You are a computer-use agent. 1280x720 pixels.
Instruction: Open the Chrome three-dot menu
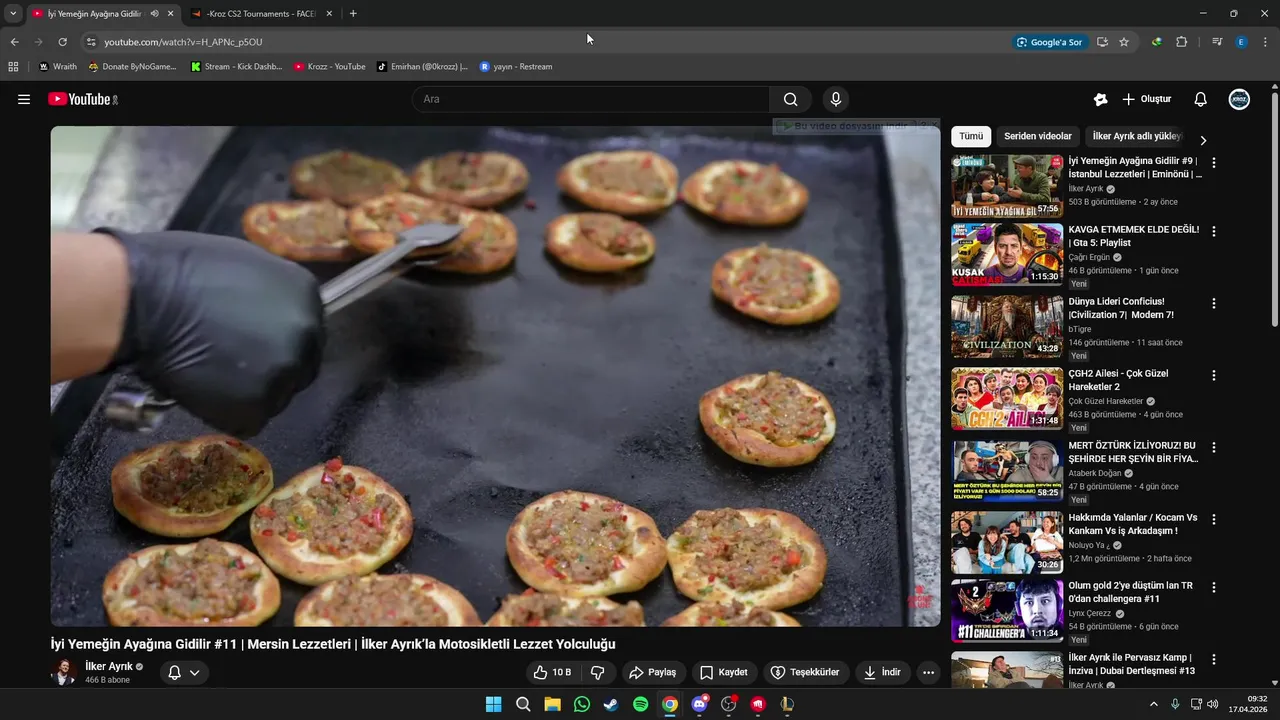coord(1266,42)
